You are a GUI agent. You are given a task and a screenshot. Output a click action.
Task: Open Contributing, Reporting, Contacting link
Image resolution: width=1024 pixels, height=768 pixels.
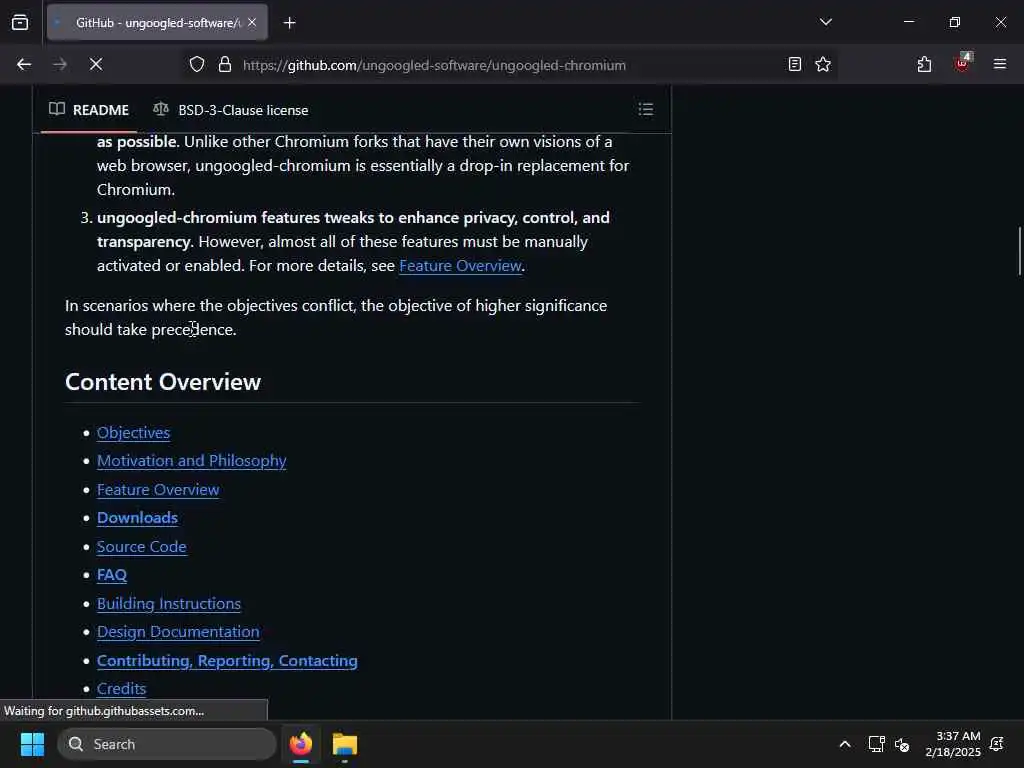[227, 661]
